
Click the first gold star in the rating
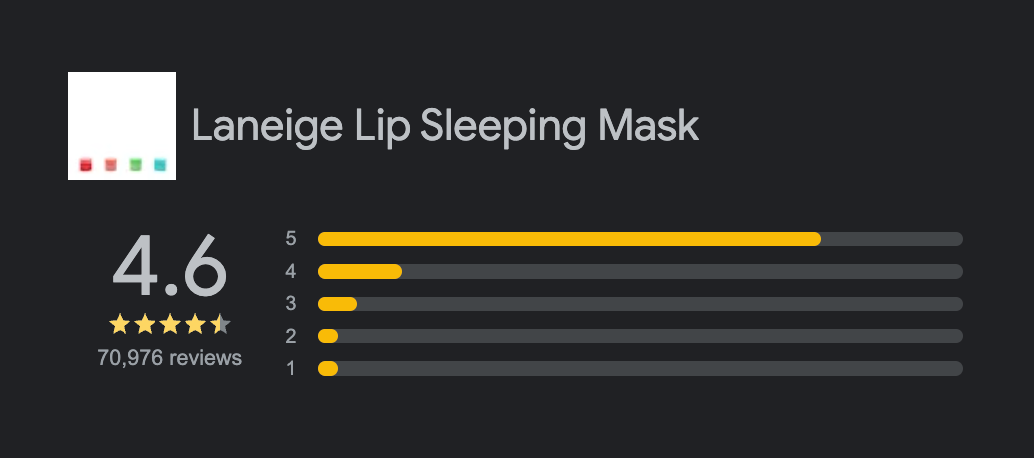coord(120,323)
